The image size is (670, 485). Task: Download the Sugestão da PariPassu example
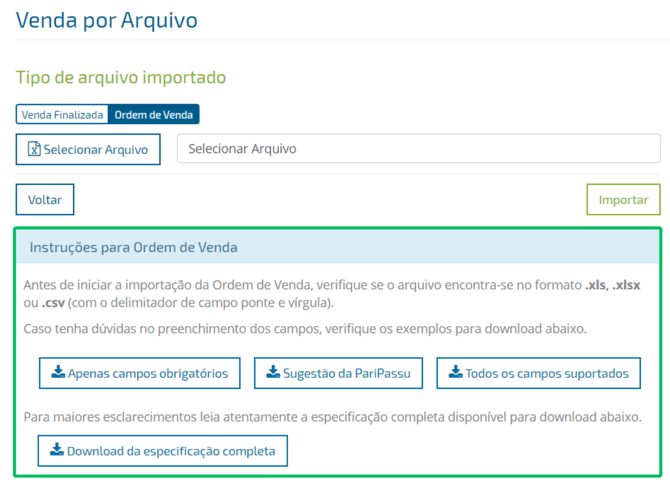click(x=339, y=374)
